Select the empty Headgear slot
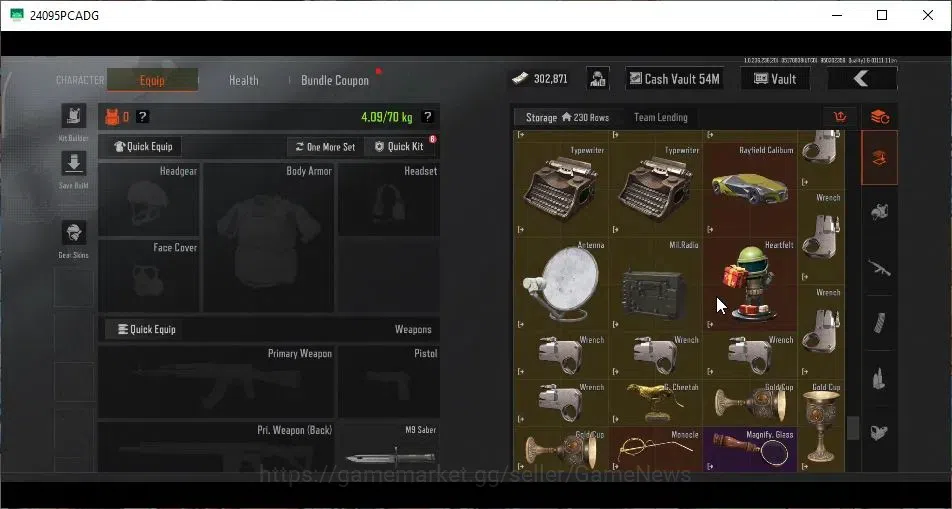This screenshot has width=952, height=509. pos(148,200)
